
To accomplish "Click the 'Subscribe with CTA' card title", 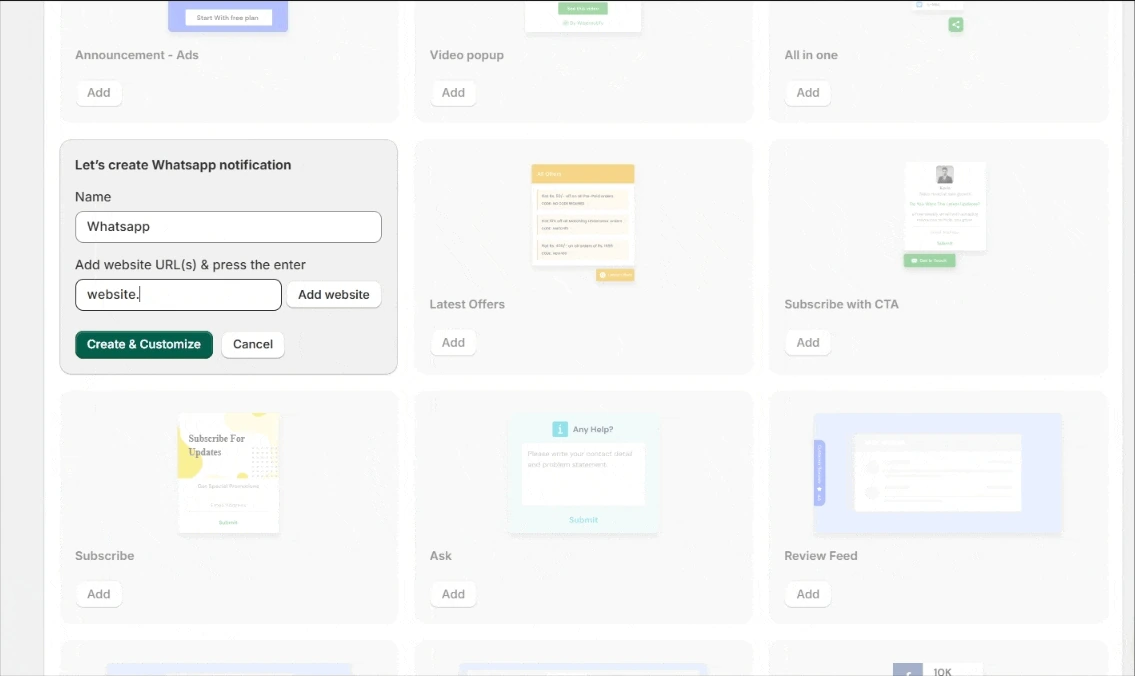I will [841, 305].
